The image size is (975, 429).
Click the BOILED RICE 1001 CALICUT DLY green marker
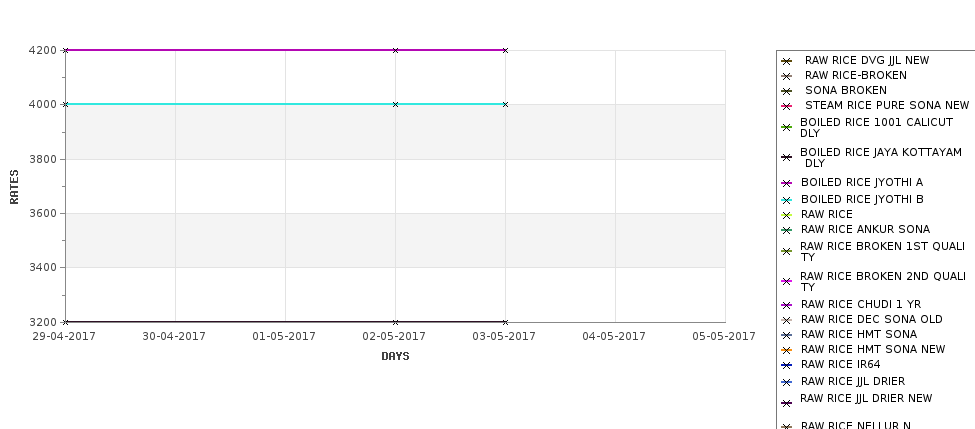tap(787, 127)
